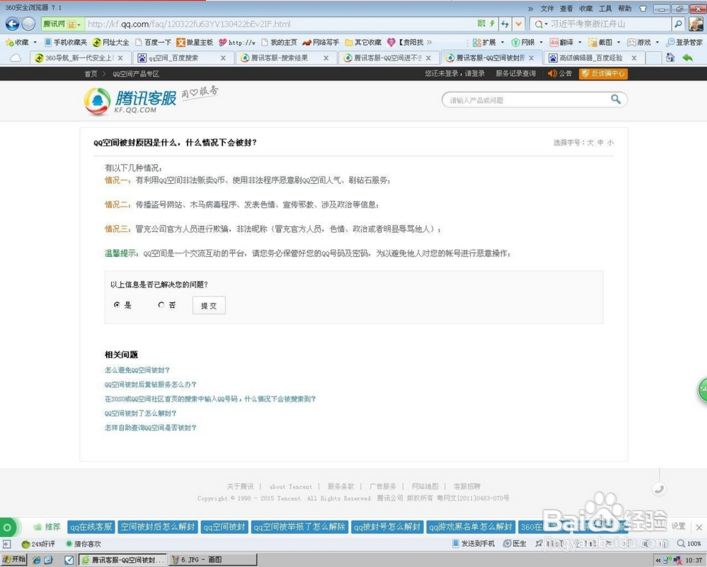Click the search icon in Tencent support search
The width and height of the screenshot is (707, 567).
tap(615, 99)
